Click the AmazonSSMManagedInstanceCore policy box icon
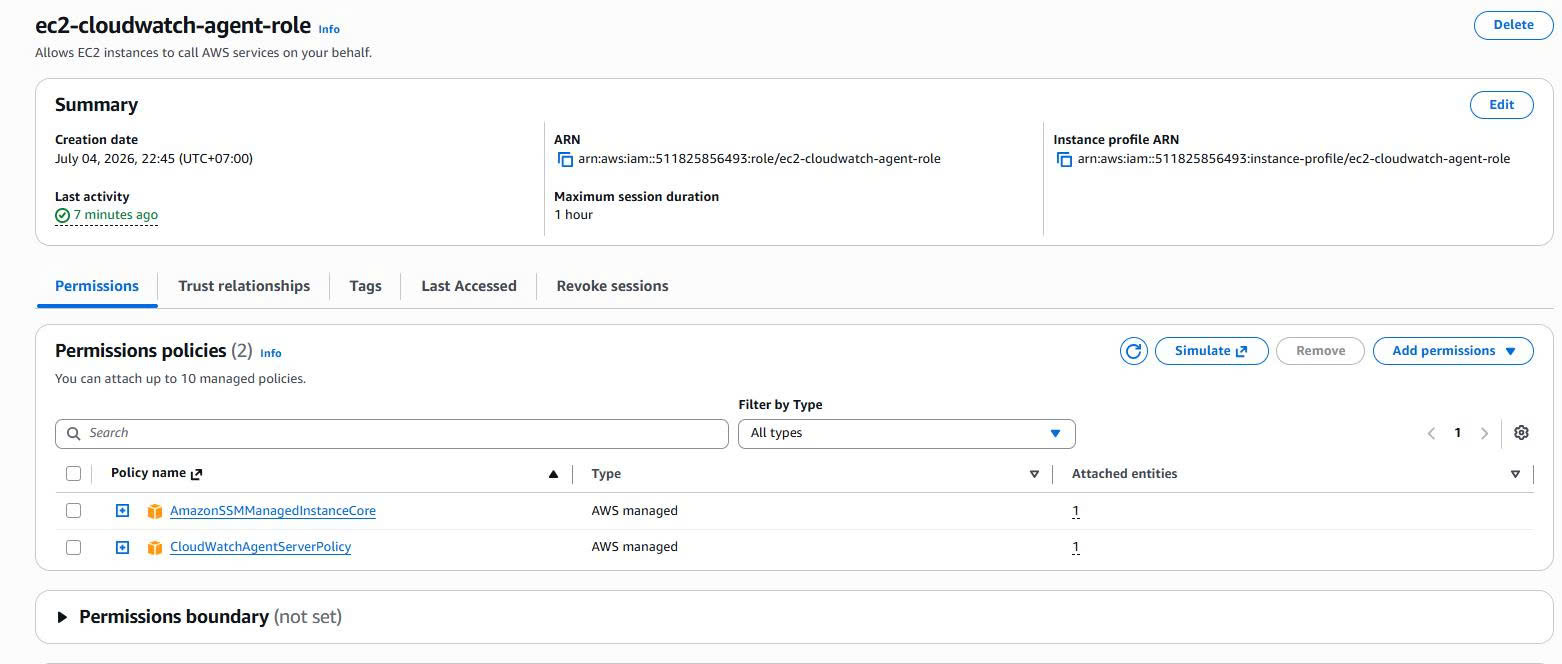1562x664 pixels. coord(154,511)
